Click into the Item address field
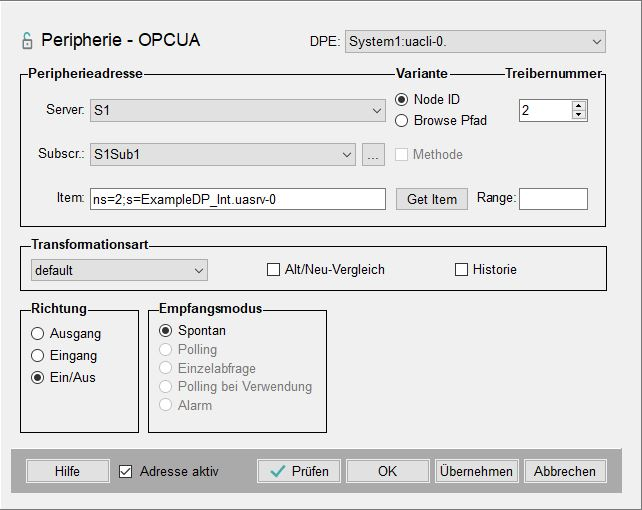 [237, 199]
